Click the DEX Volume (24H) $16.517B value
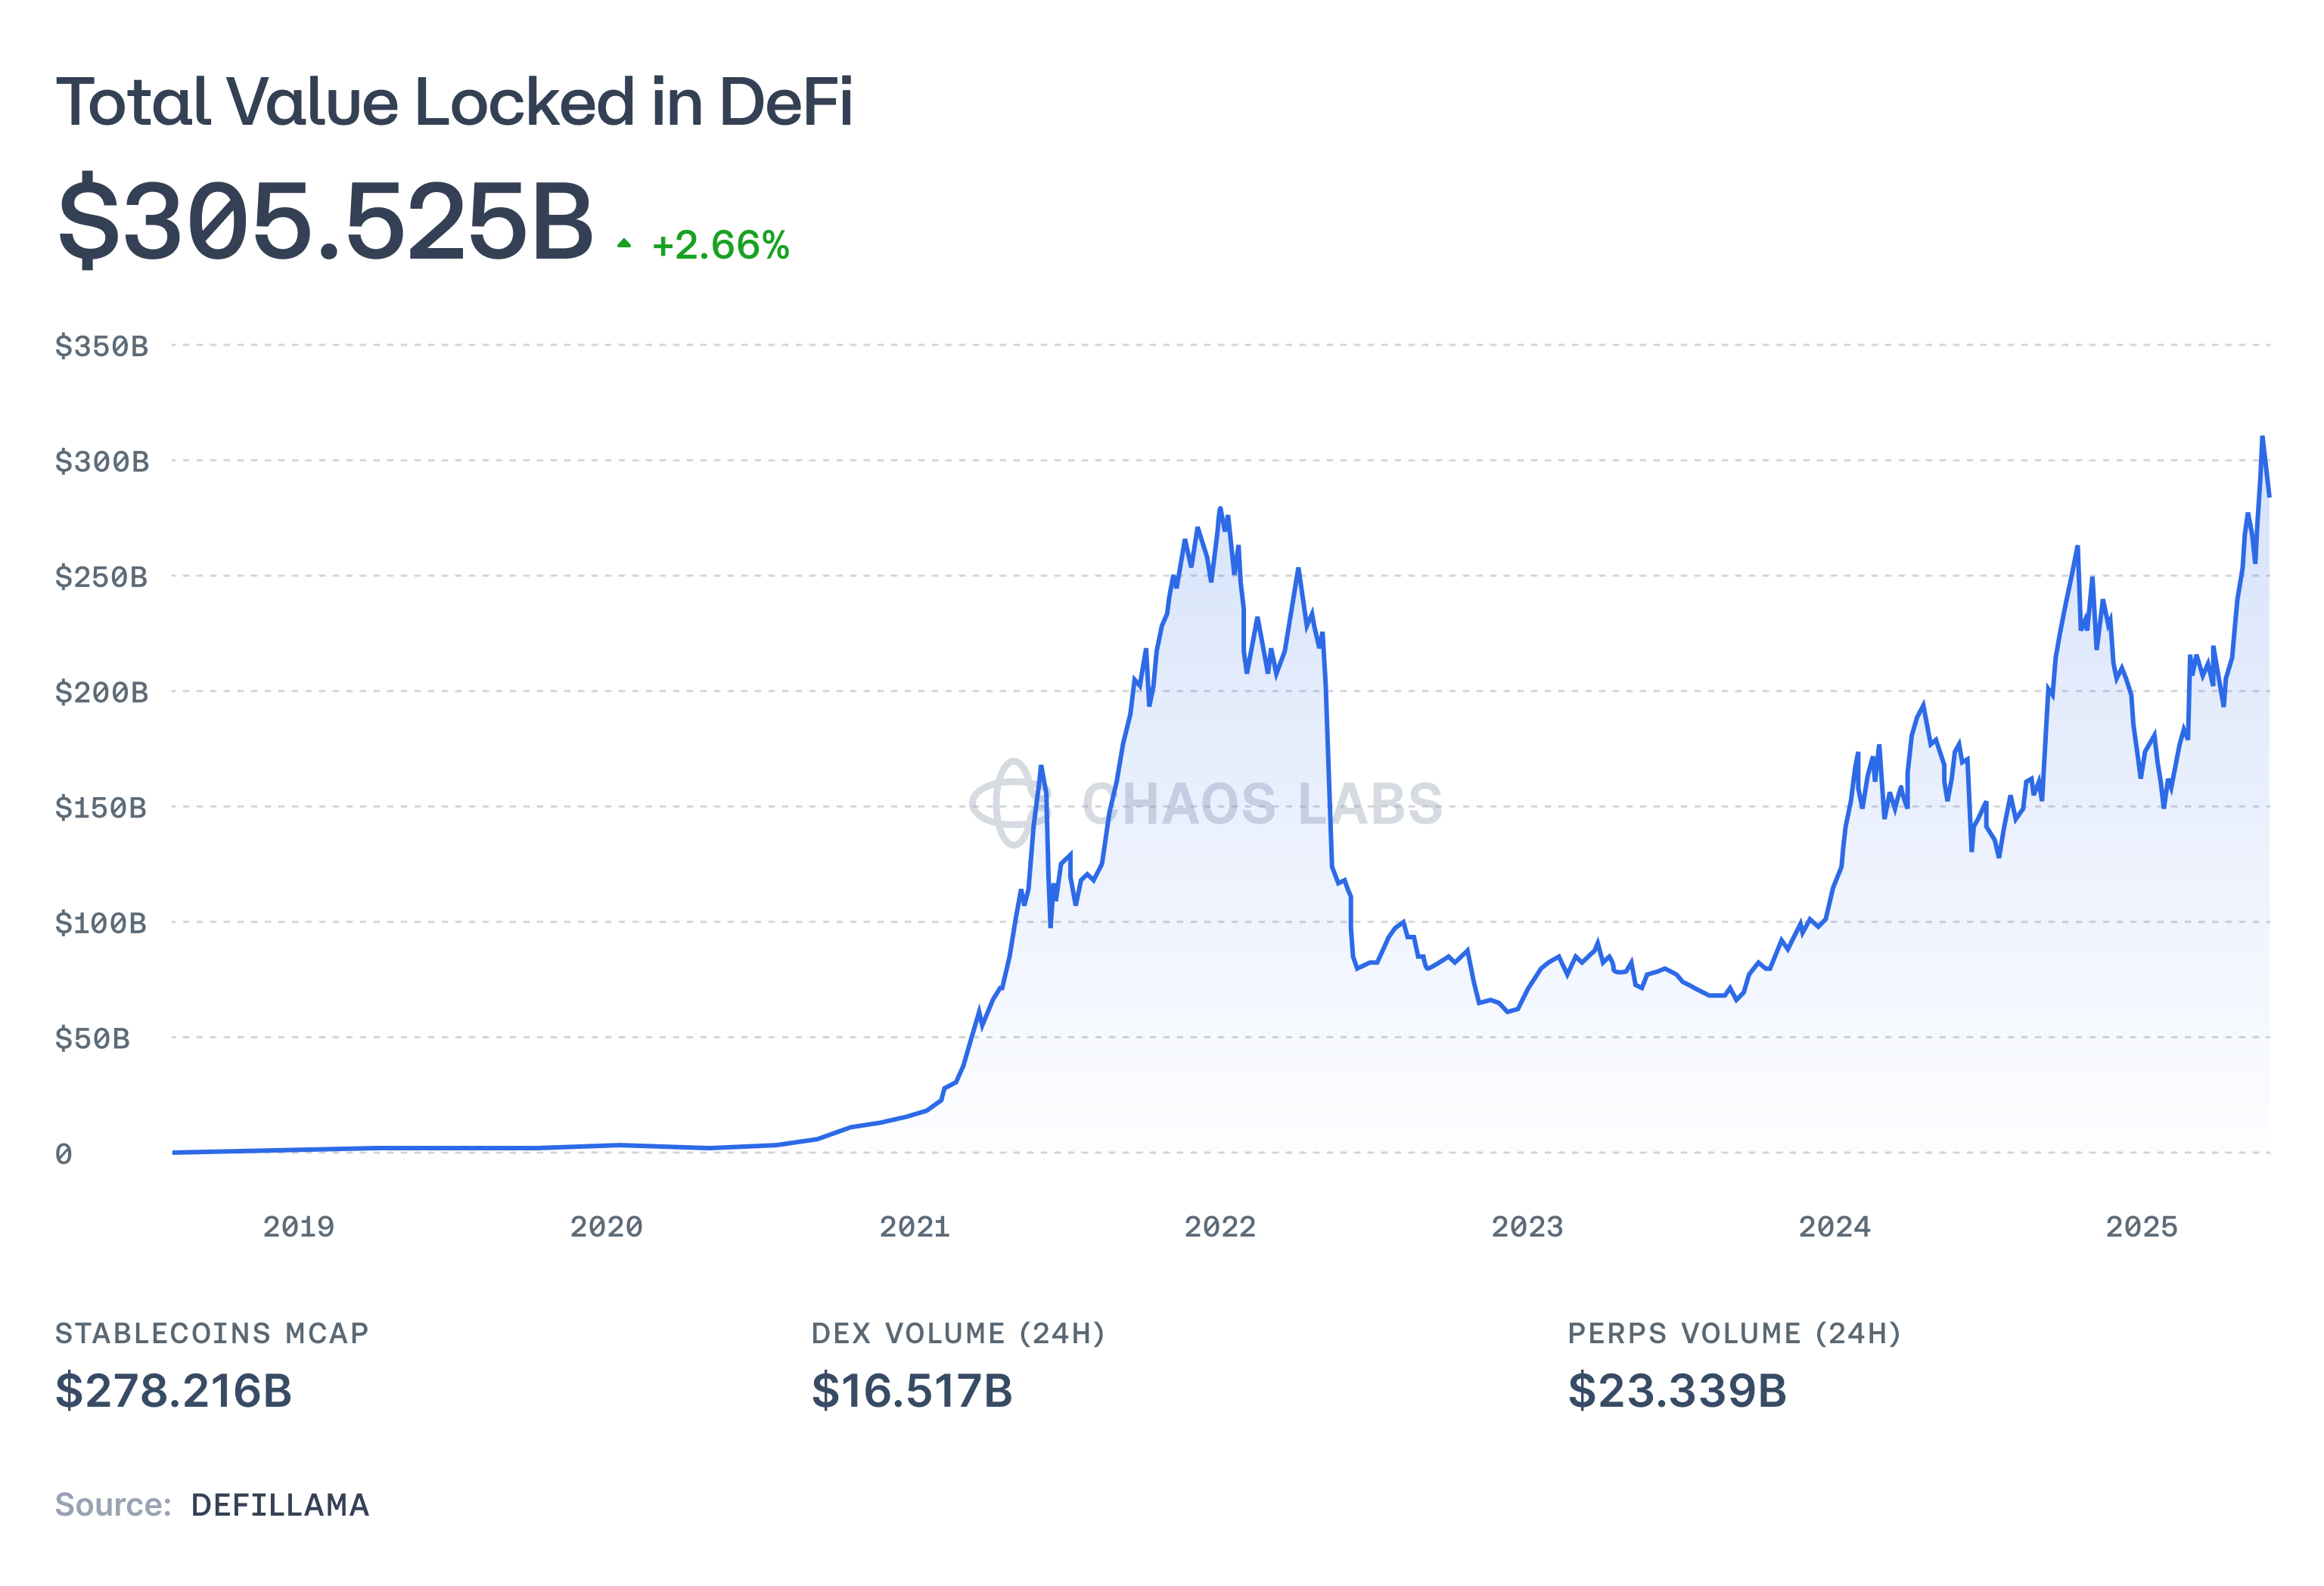This screenshot has width=2324, height=1586. click(x=911, y=1390)
